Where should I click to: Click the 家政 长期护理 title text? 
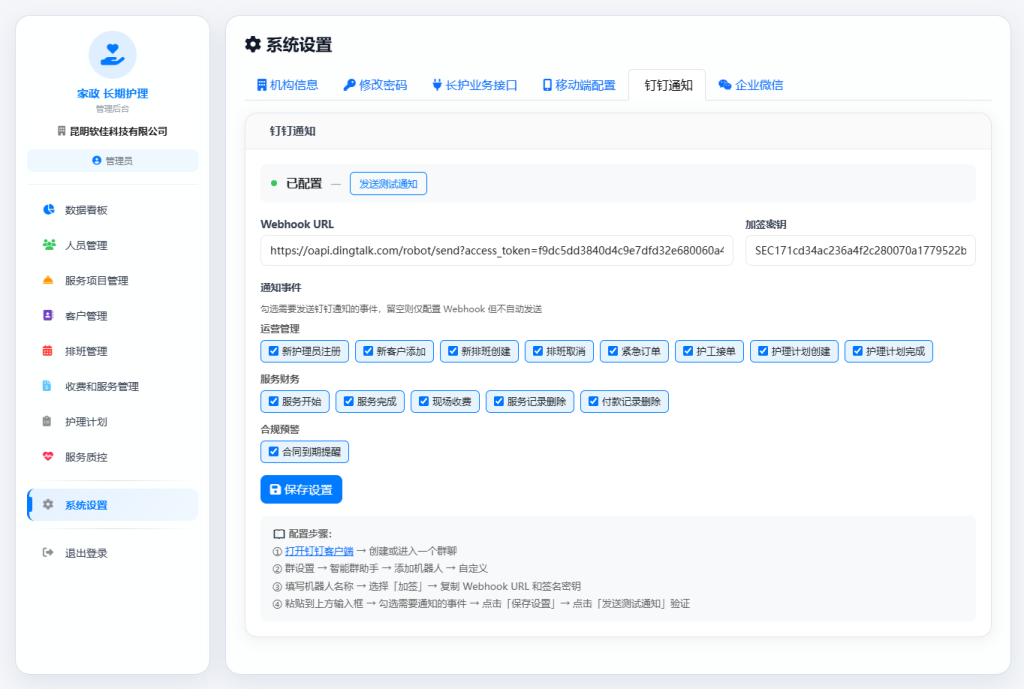112,93
